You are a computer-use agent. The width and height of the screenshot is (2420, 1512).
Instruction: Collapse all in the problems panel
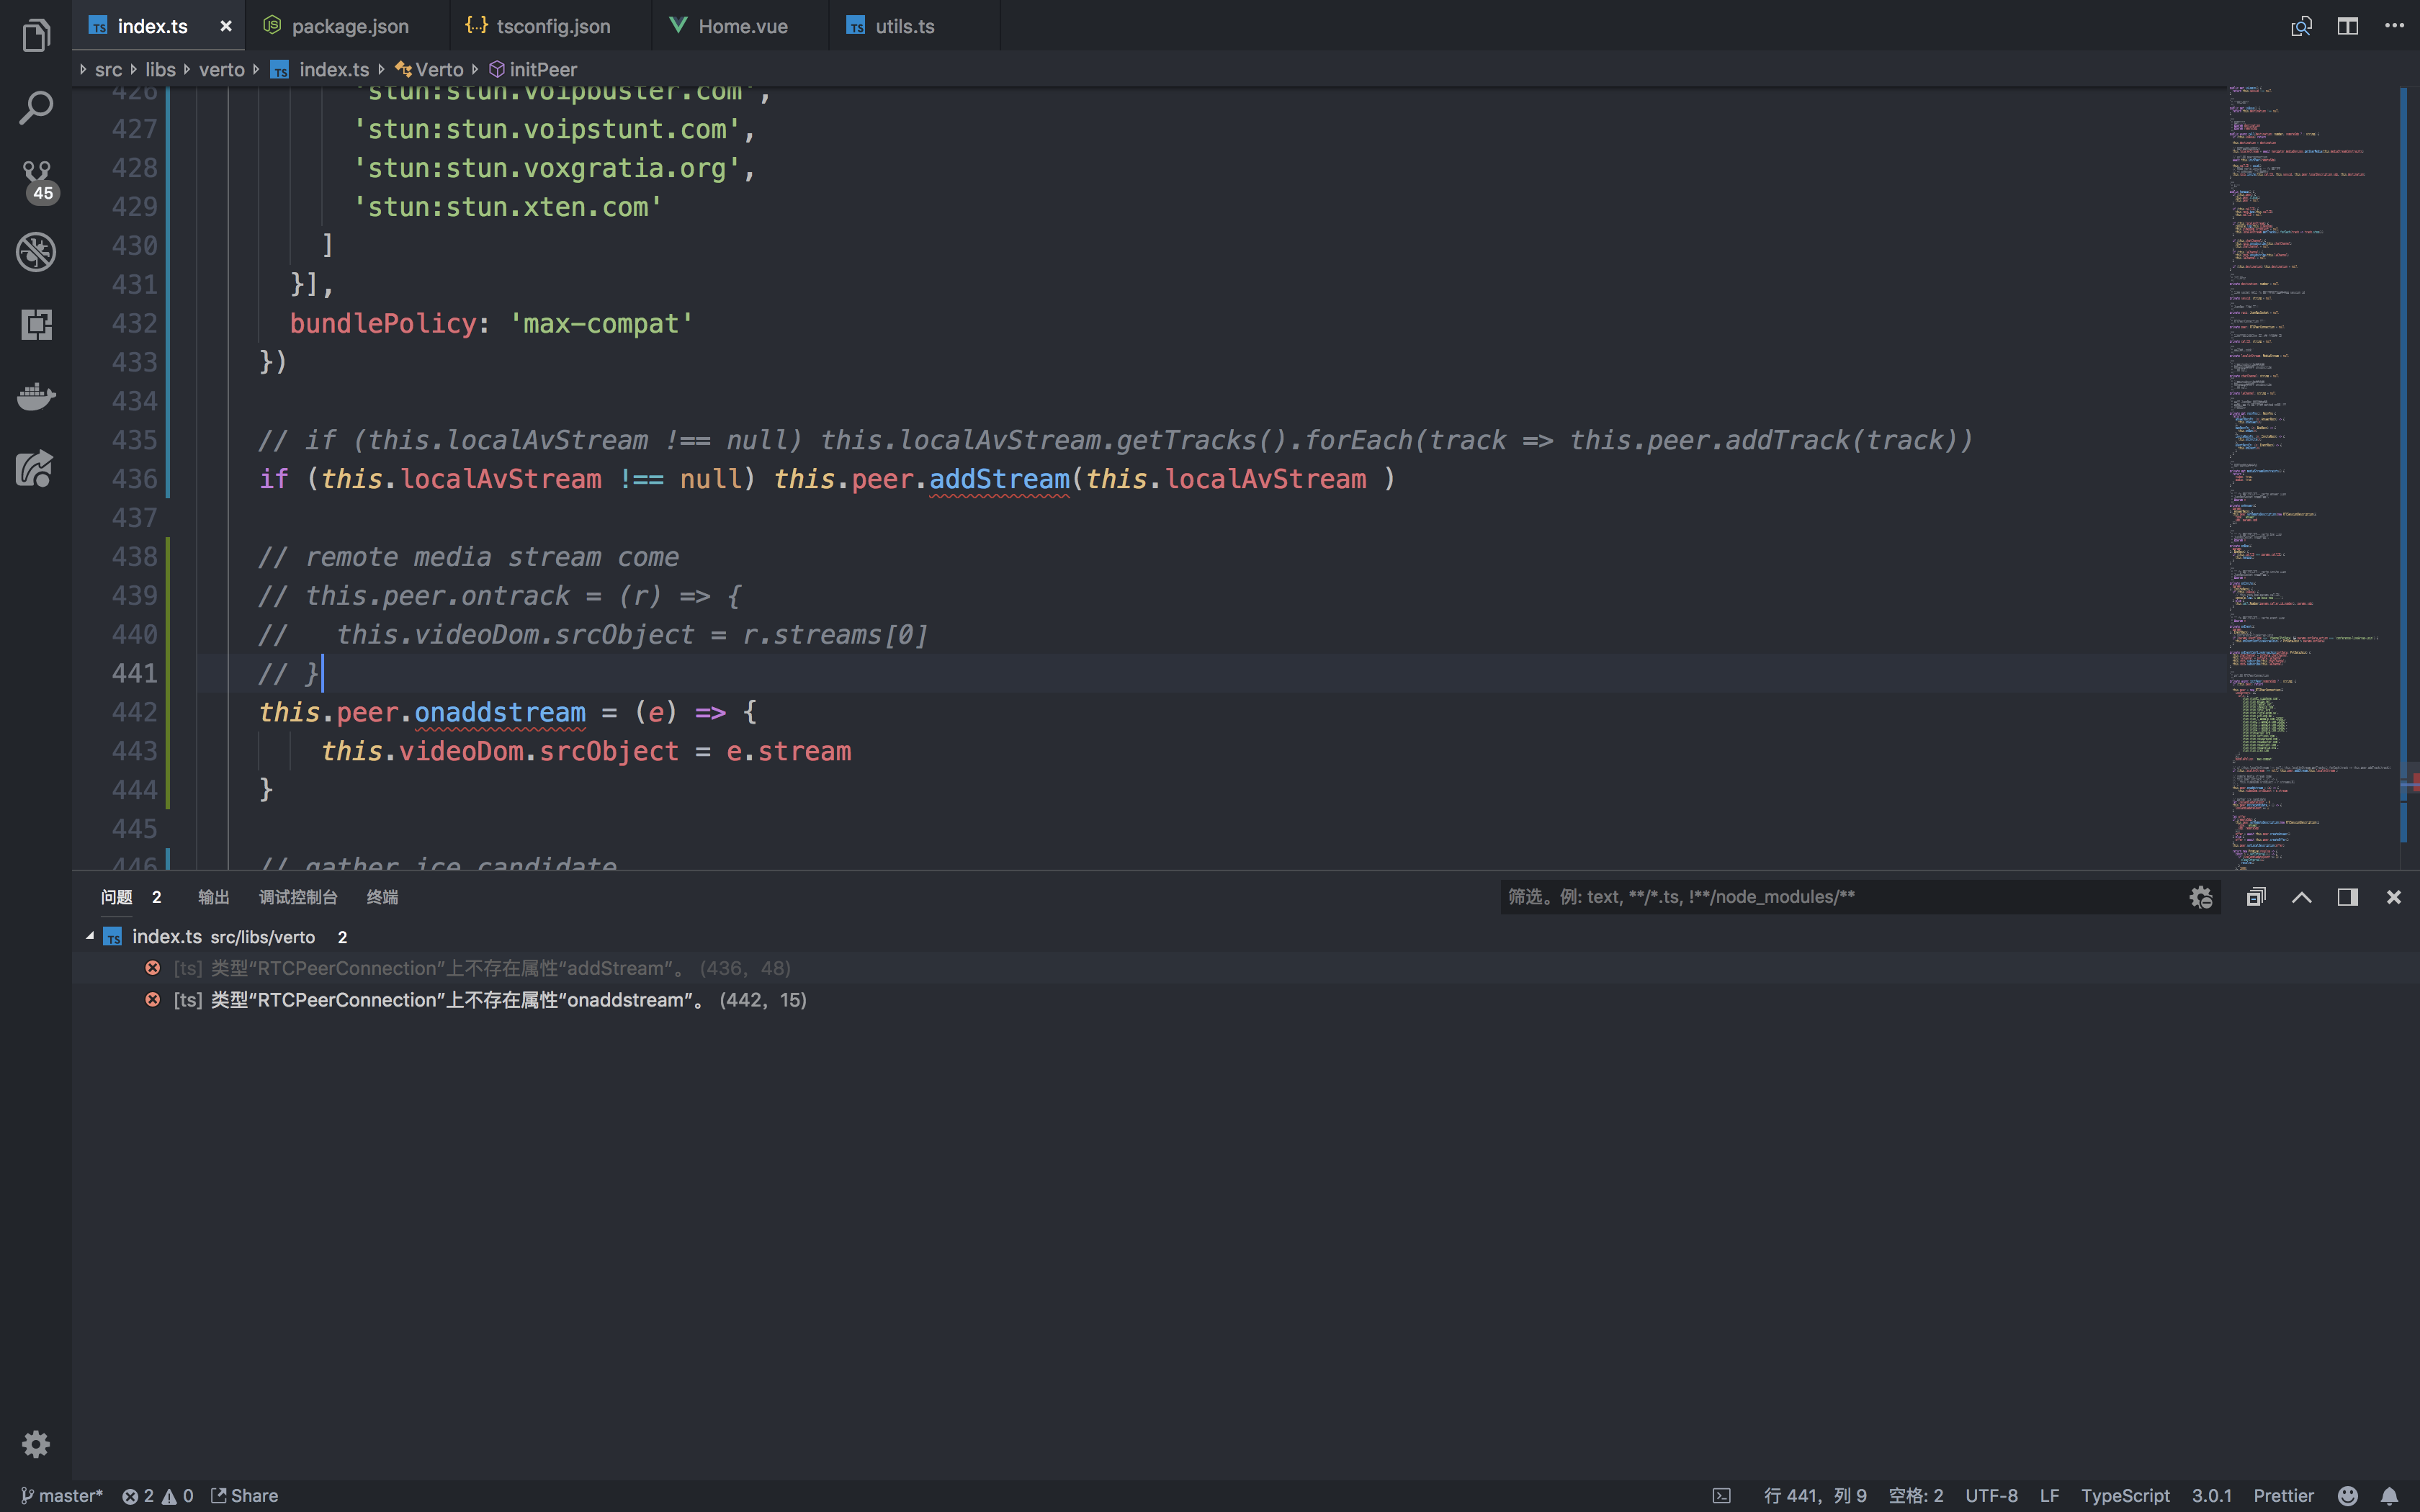pyautogui.click(x=2255, y=897)
